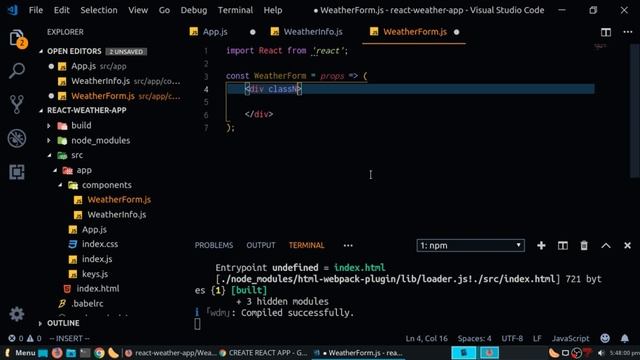Split the editor to the right
Image resolution: width=640 pixels, height=360 pixels.
(x=606, y=32)
